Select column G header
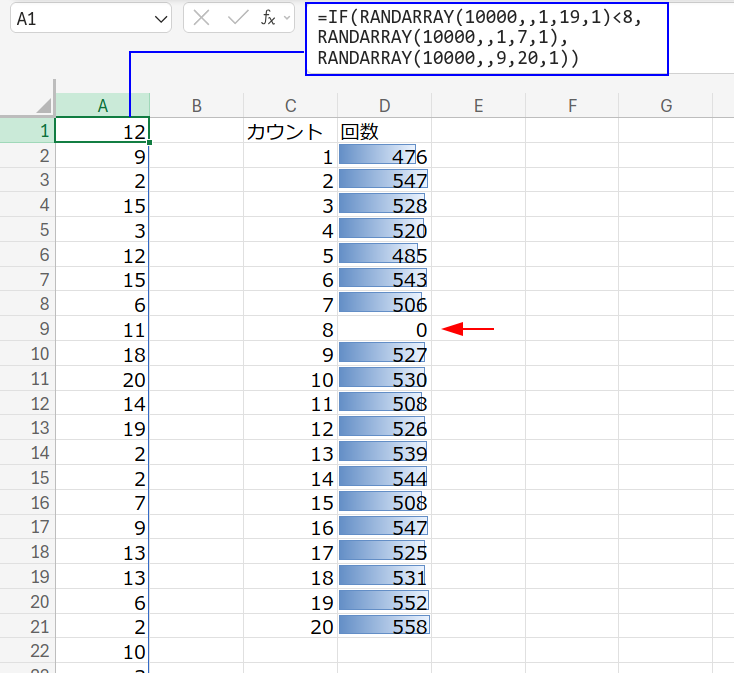734x673 pixels. (665, 106)
